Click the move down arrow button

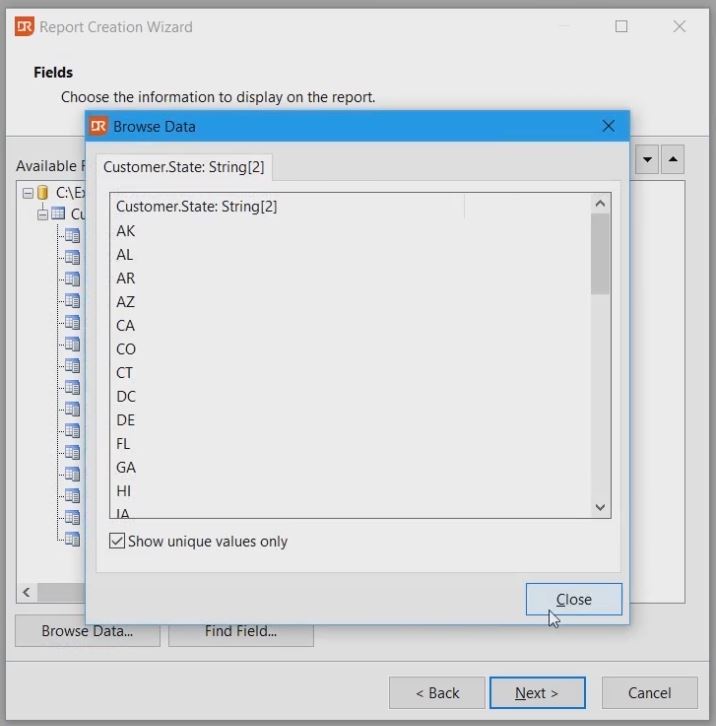[647, 160]
